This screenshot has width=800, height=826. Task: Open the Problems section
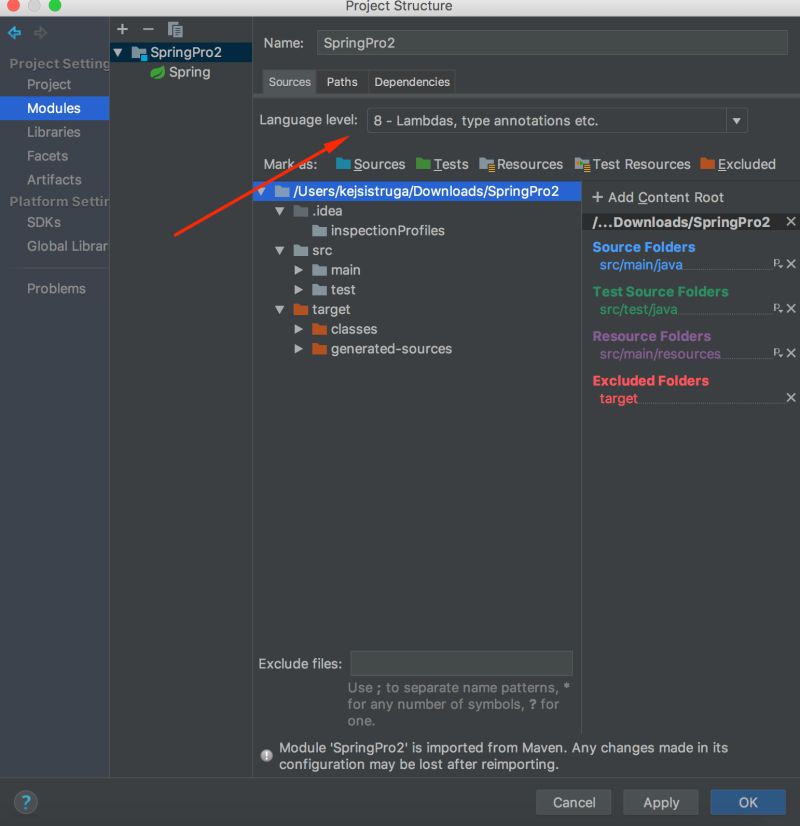point(56,289)
